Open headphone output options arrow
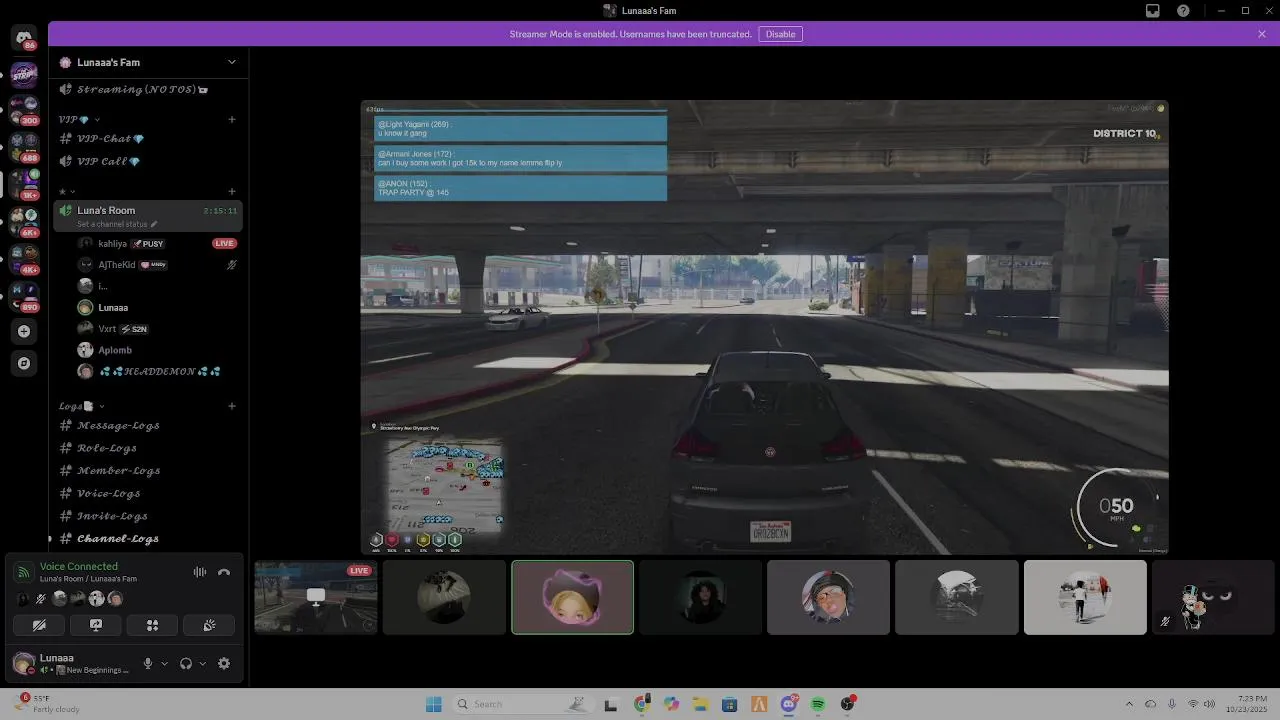Image resolution: width=1280 pixels, height=720 pixels. 202,663
